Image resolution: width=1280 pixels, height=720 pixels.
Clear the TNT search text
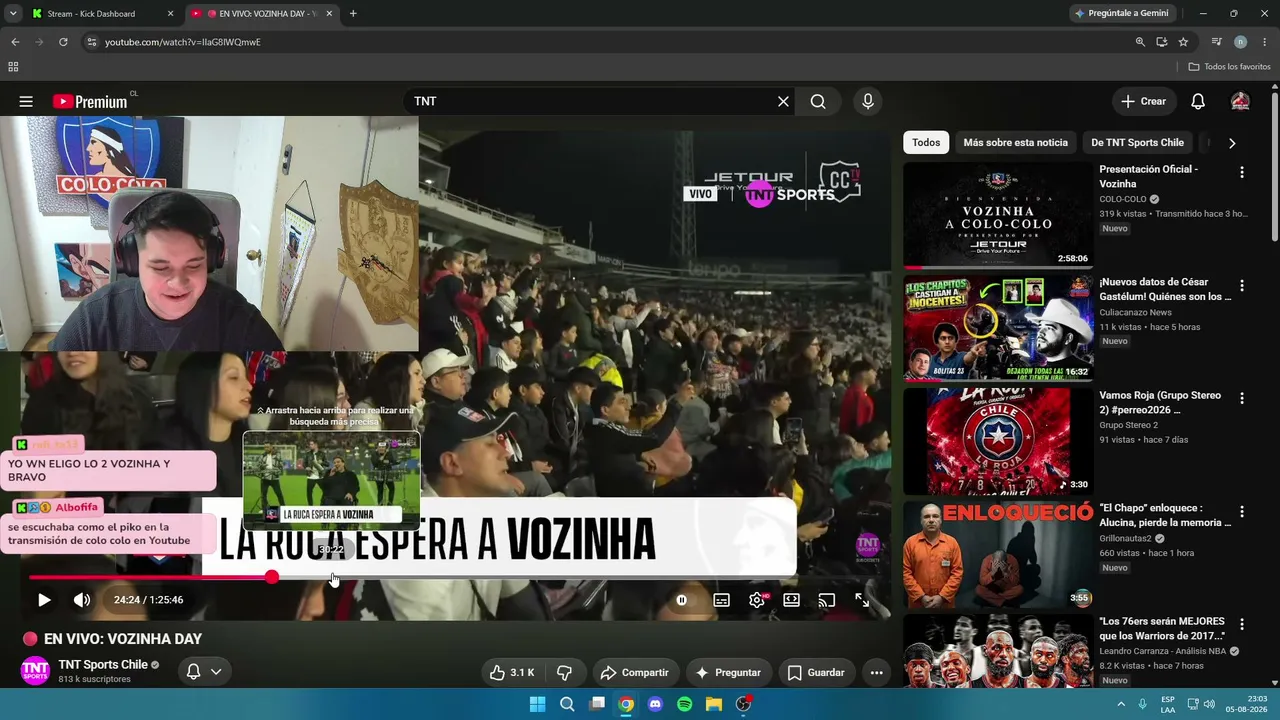click(783, 101)
